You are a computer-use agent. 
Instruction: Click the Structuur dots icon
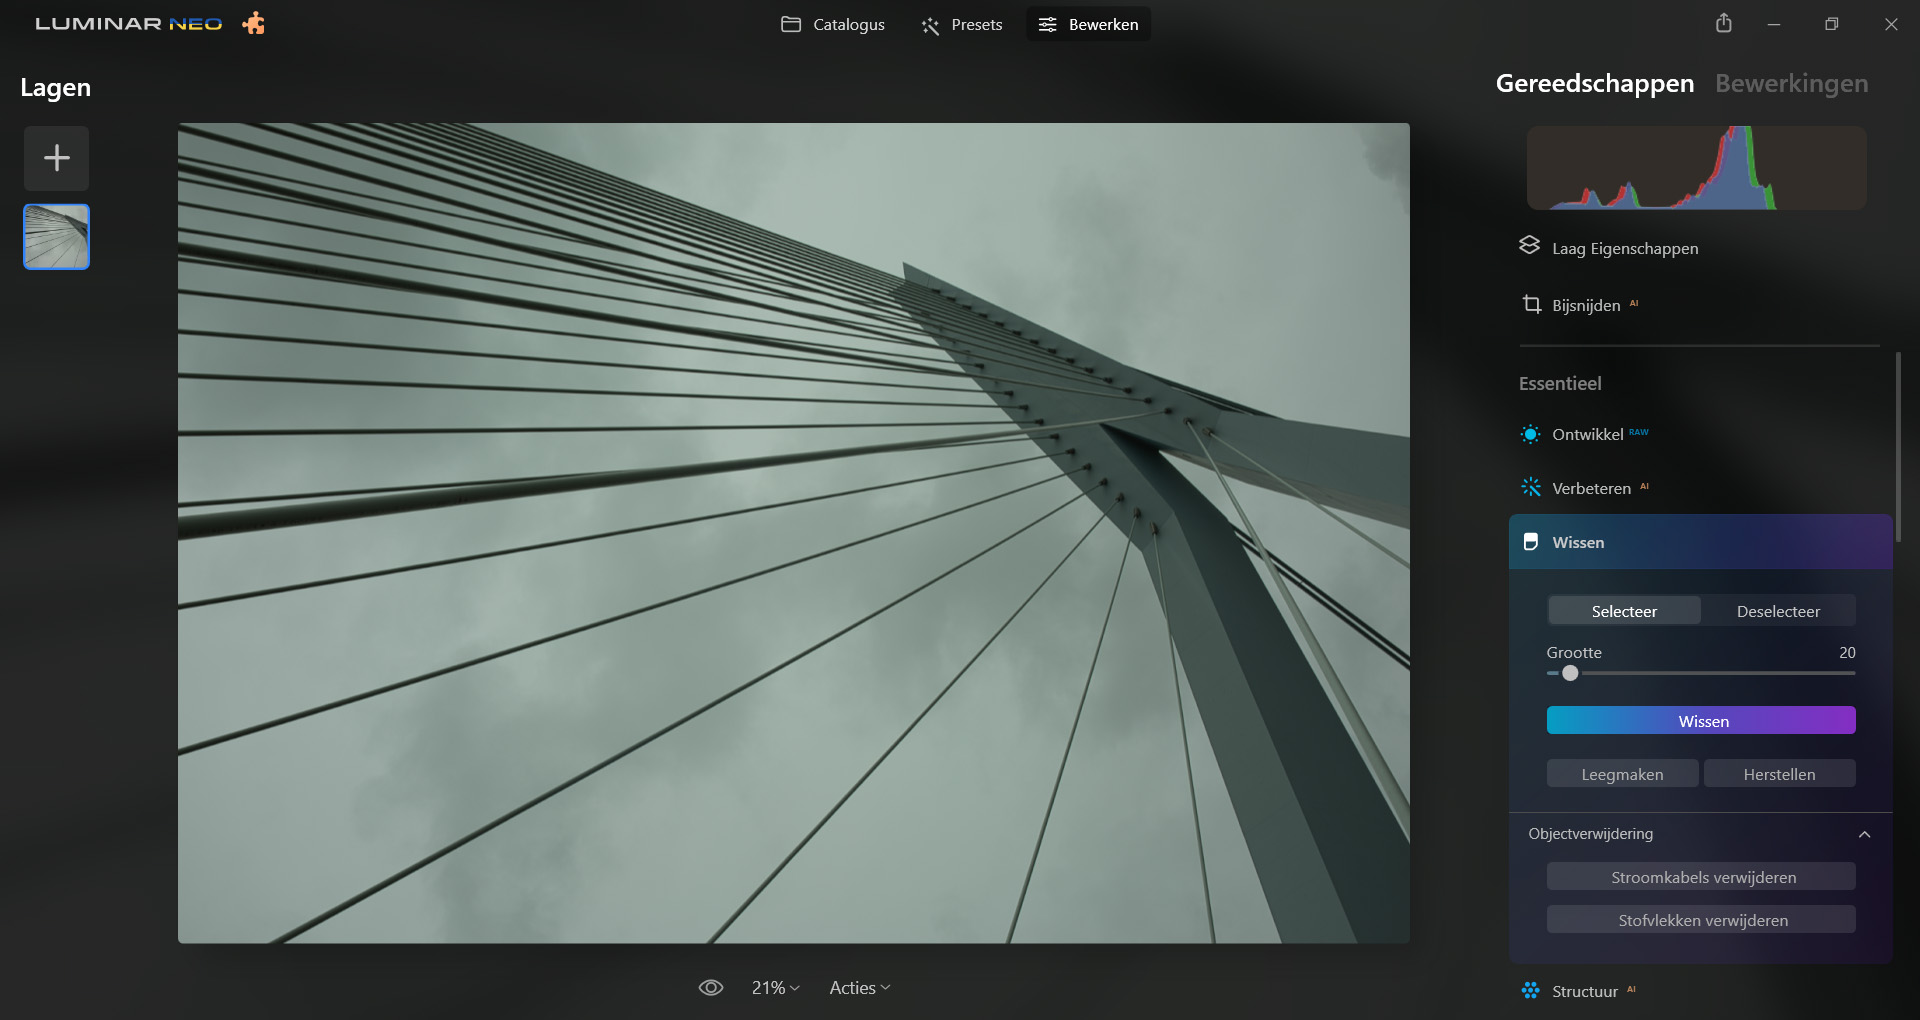(1530, 991)
